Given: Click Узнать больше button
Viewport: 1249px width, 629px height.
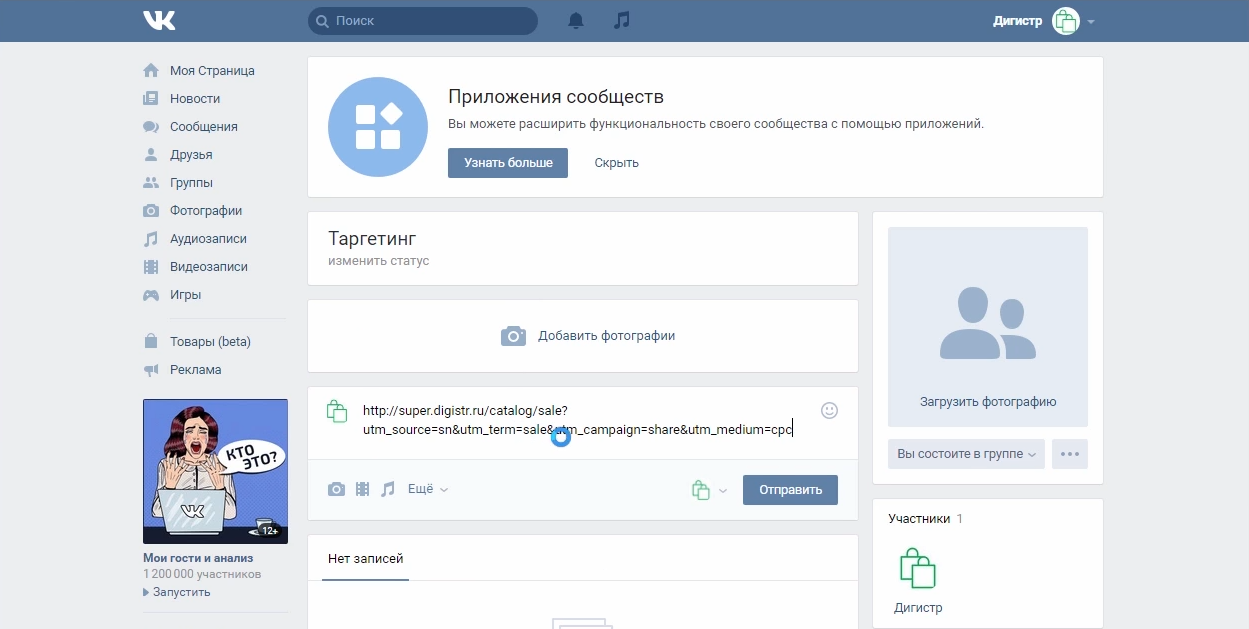Looking at the screenshot, I should pos(508,163).
